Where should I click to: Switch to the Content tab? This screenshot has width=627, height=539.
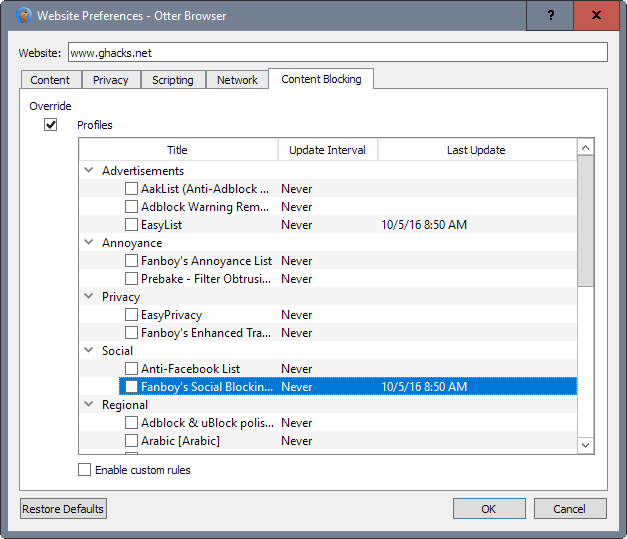[50, 80]
